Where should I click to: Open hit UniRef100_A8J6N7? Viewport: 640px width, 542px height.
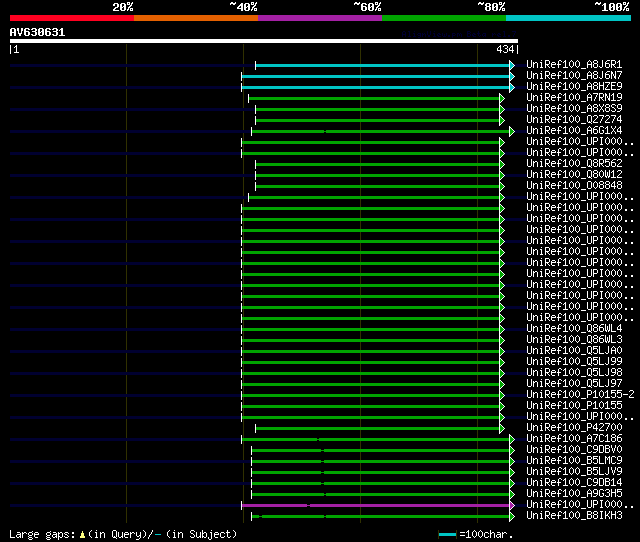coord(574,76)
